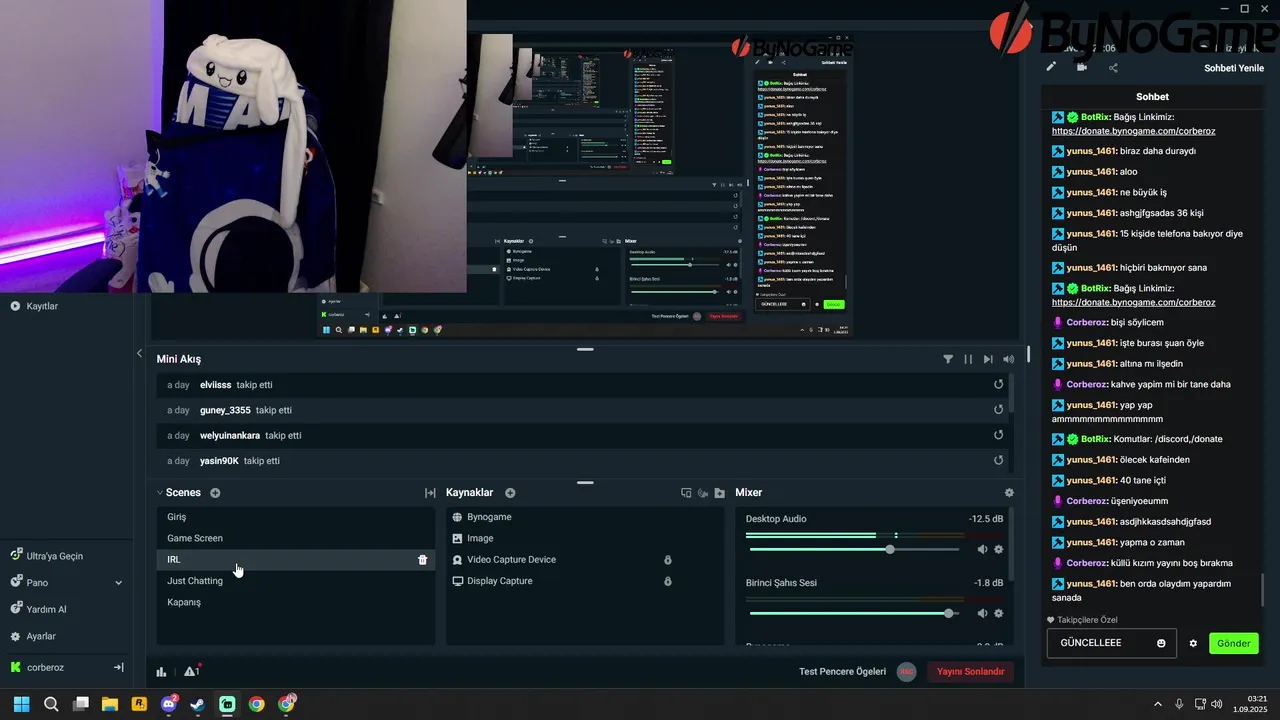The image size is (1280, 720).
Task: Collapse the Scenes panel chevron
Action: coord(159,493)
